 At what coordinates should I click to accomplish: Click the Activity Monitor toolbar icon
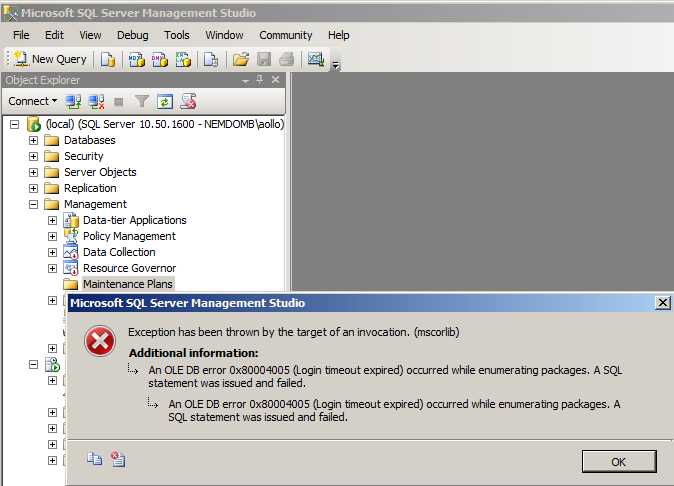tap(316, 59)
